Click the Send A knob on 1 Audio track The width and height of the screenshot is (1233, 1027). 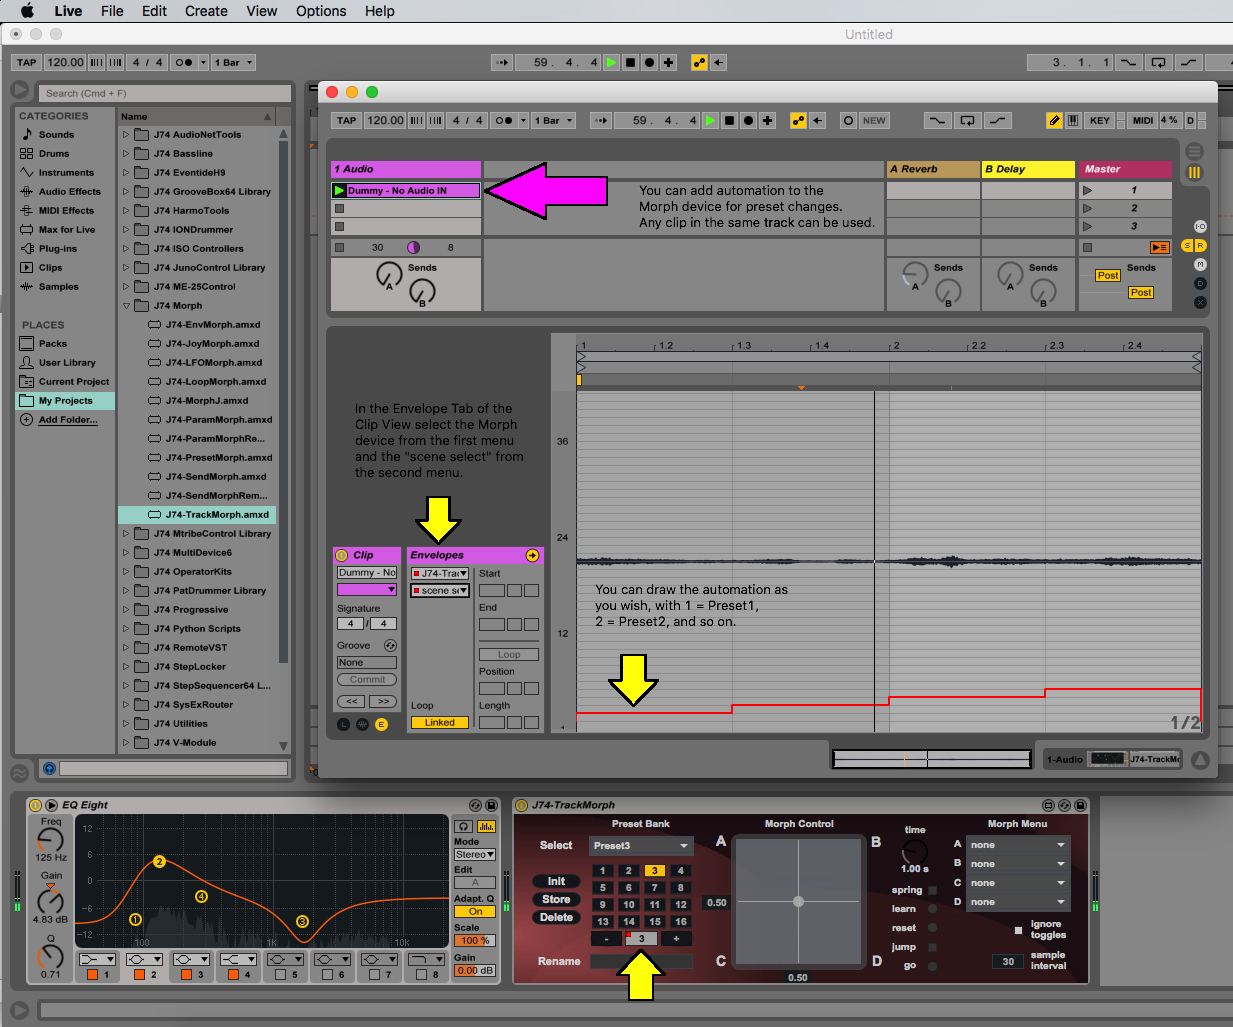pos(389,276)
